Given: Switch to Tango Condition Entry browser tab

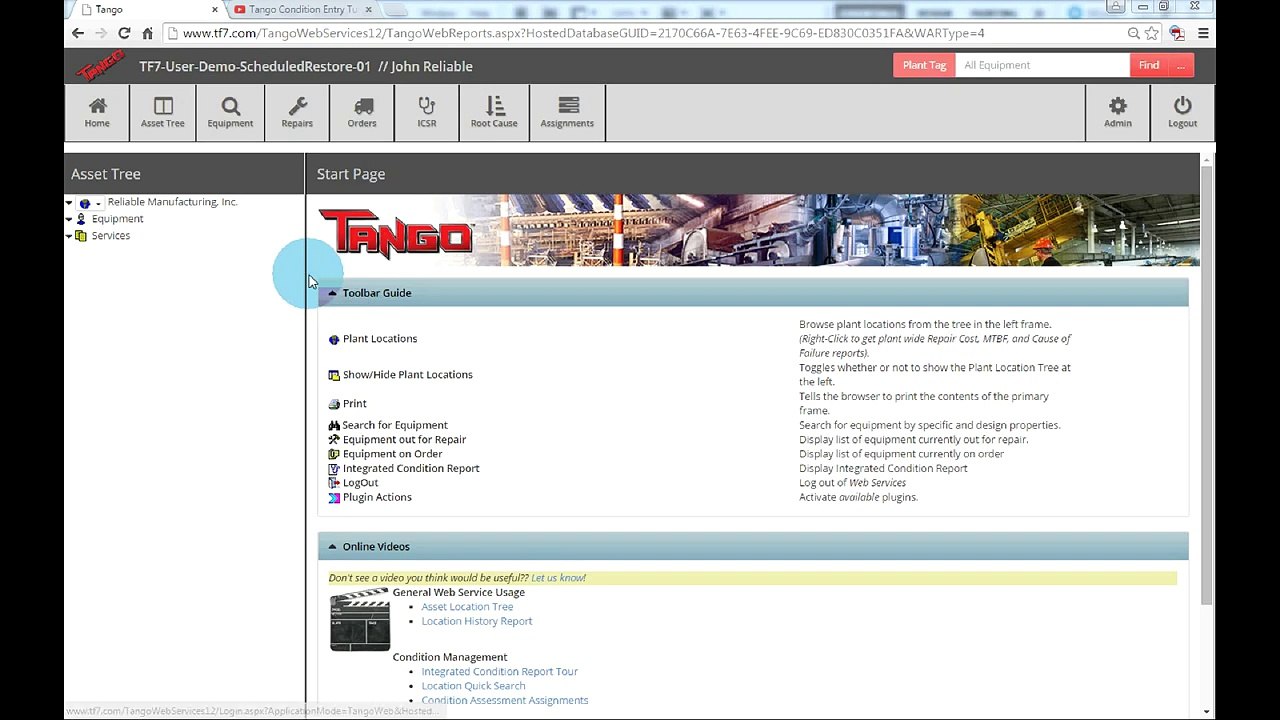Looking at the screenshot, I should click(303, 10).
